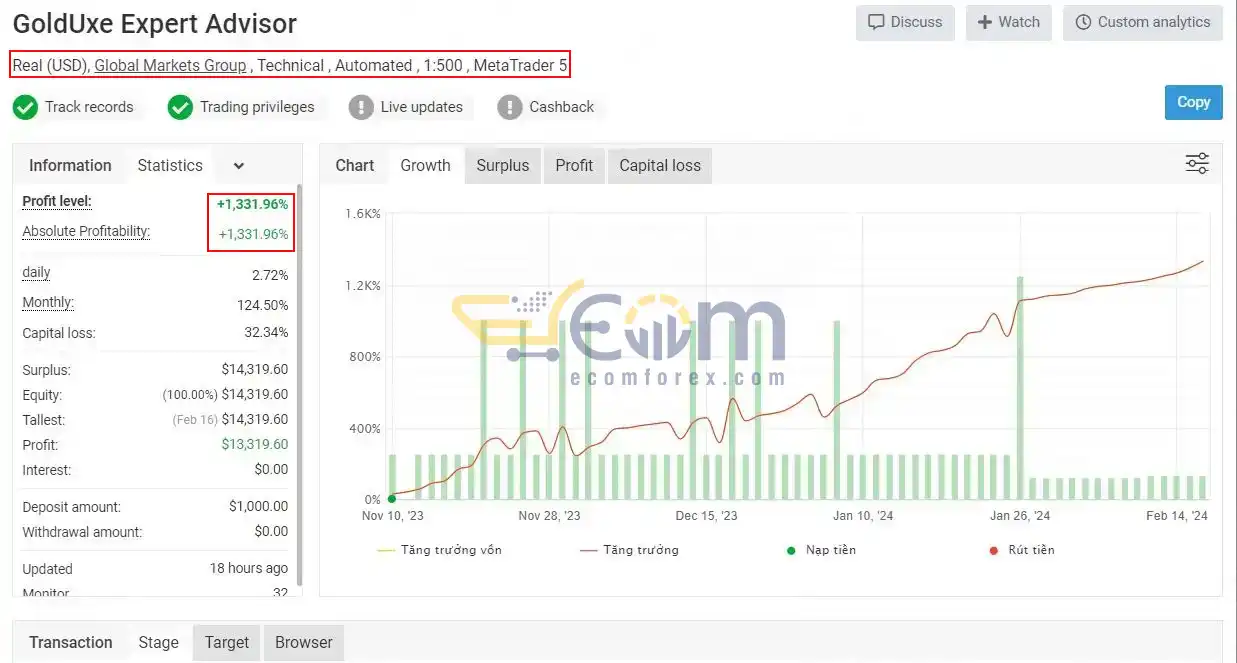
Task: Click the Absolute Profitability label
Action: [x=86, y=232]
